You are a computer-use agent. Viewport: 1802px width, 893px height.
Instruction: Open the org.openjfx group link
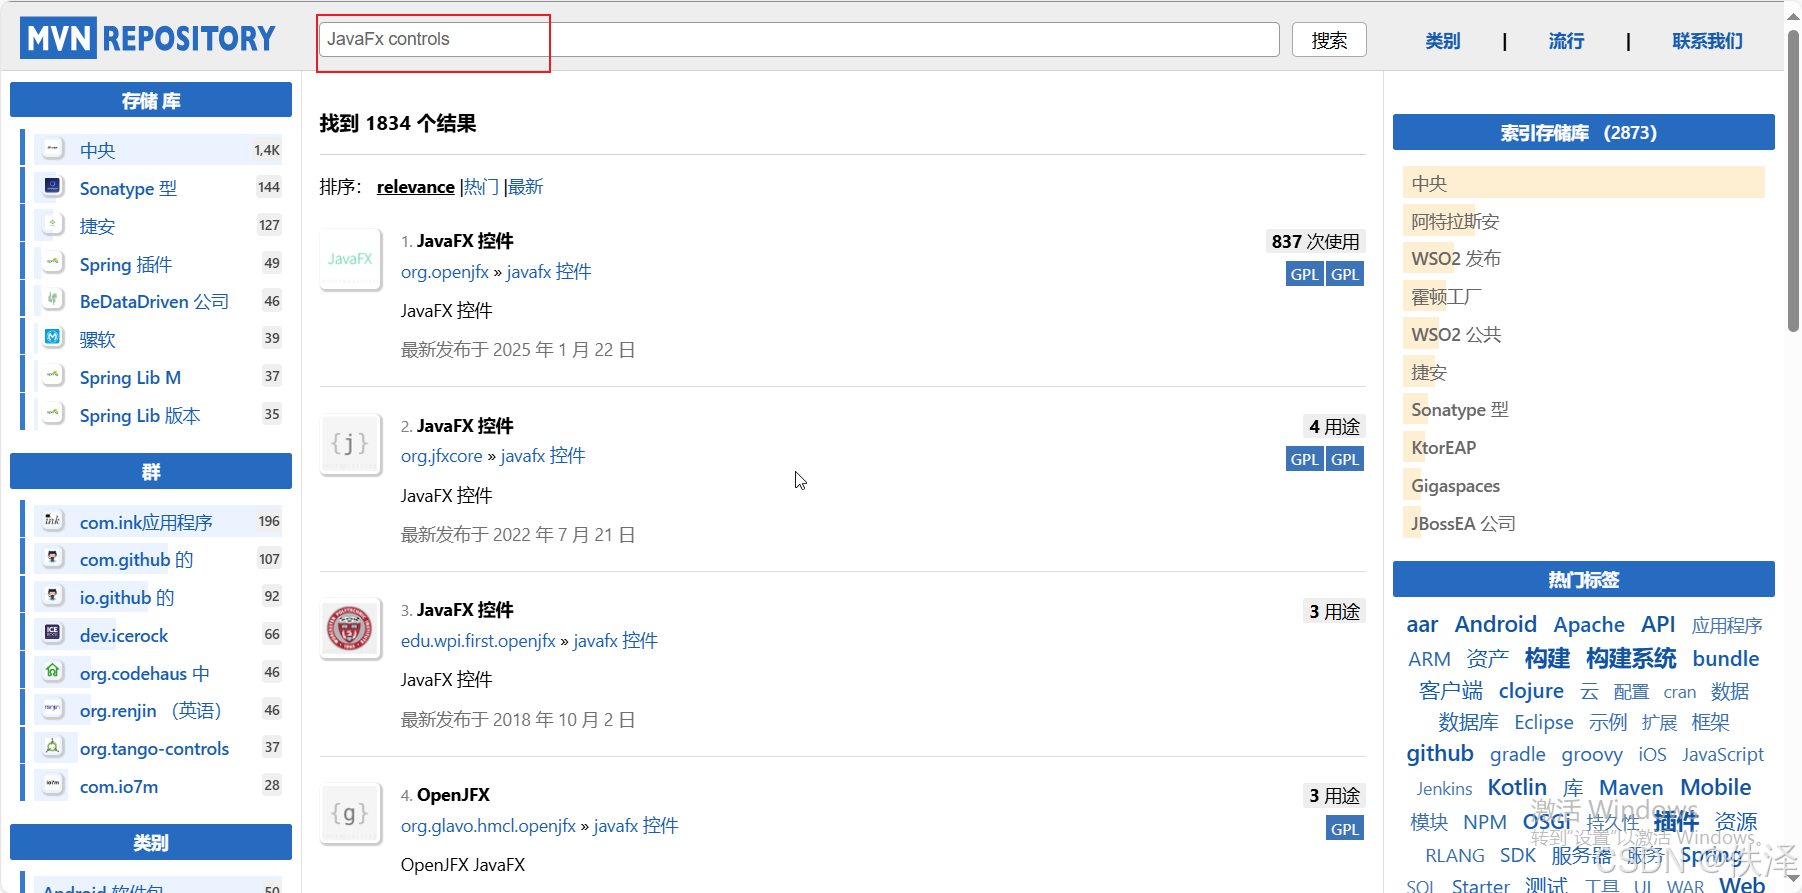445,272
